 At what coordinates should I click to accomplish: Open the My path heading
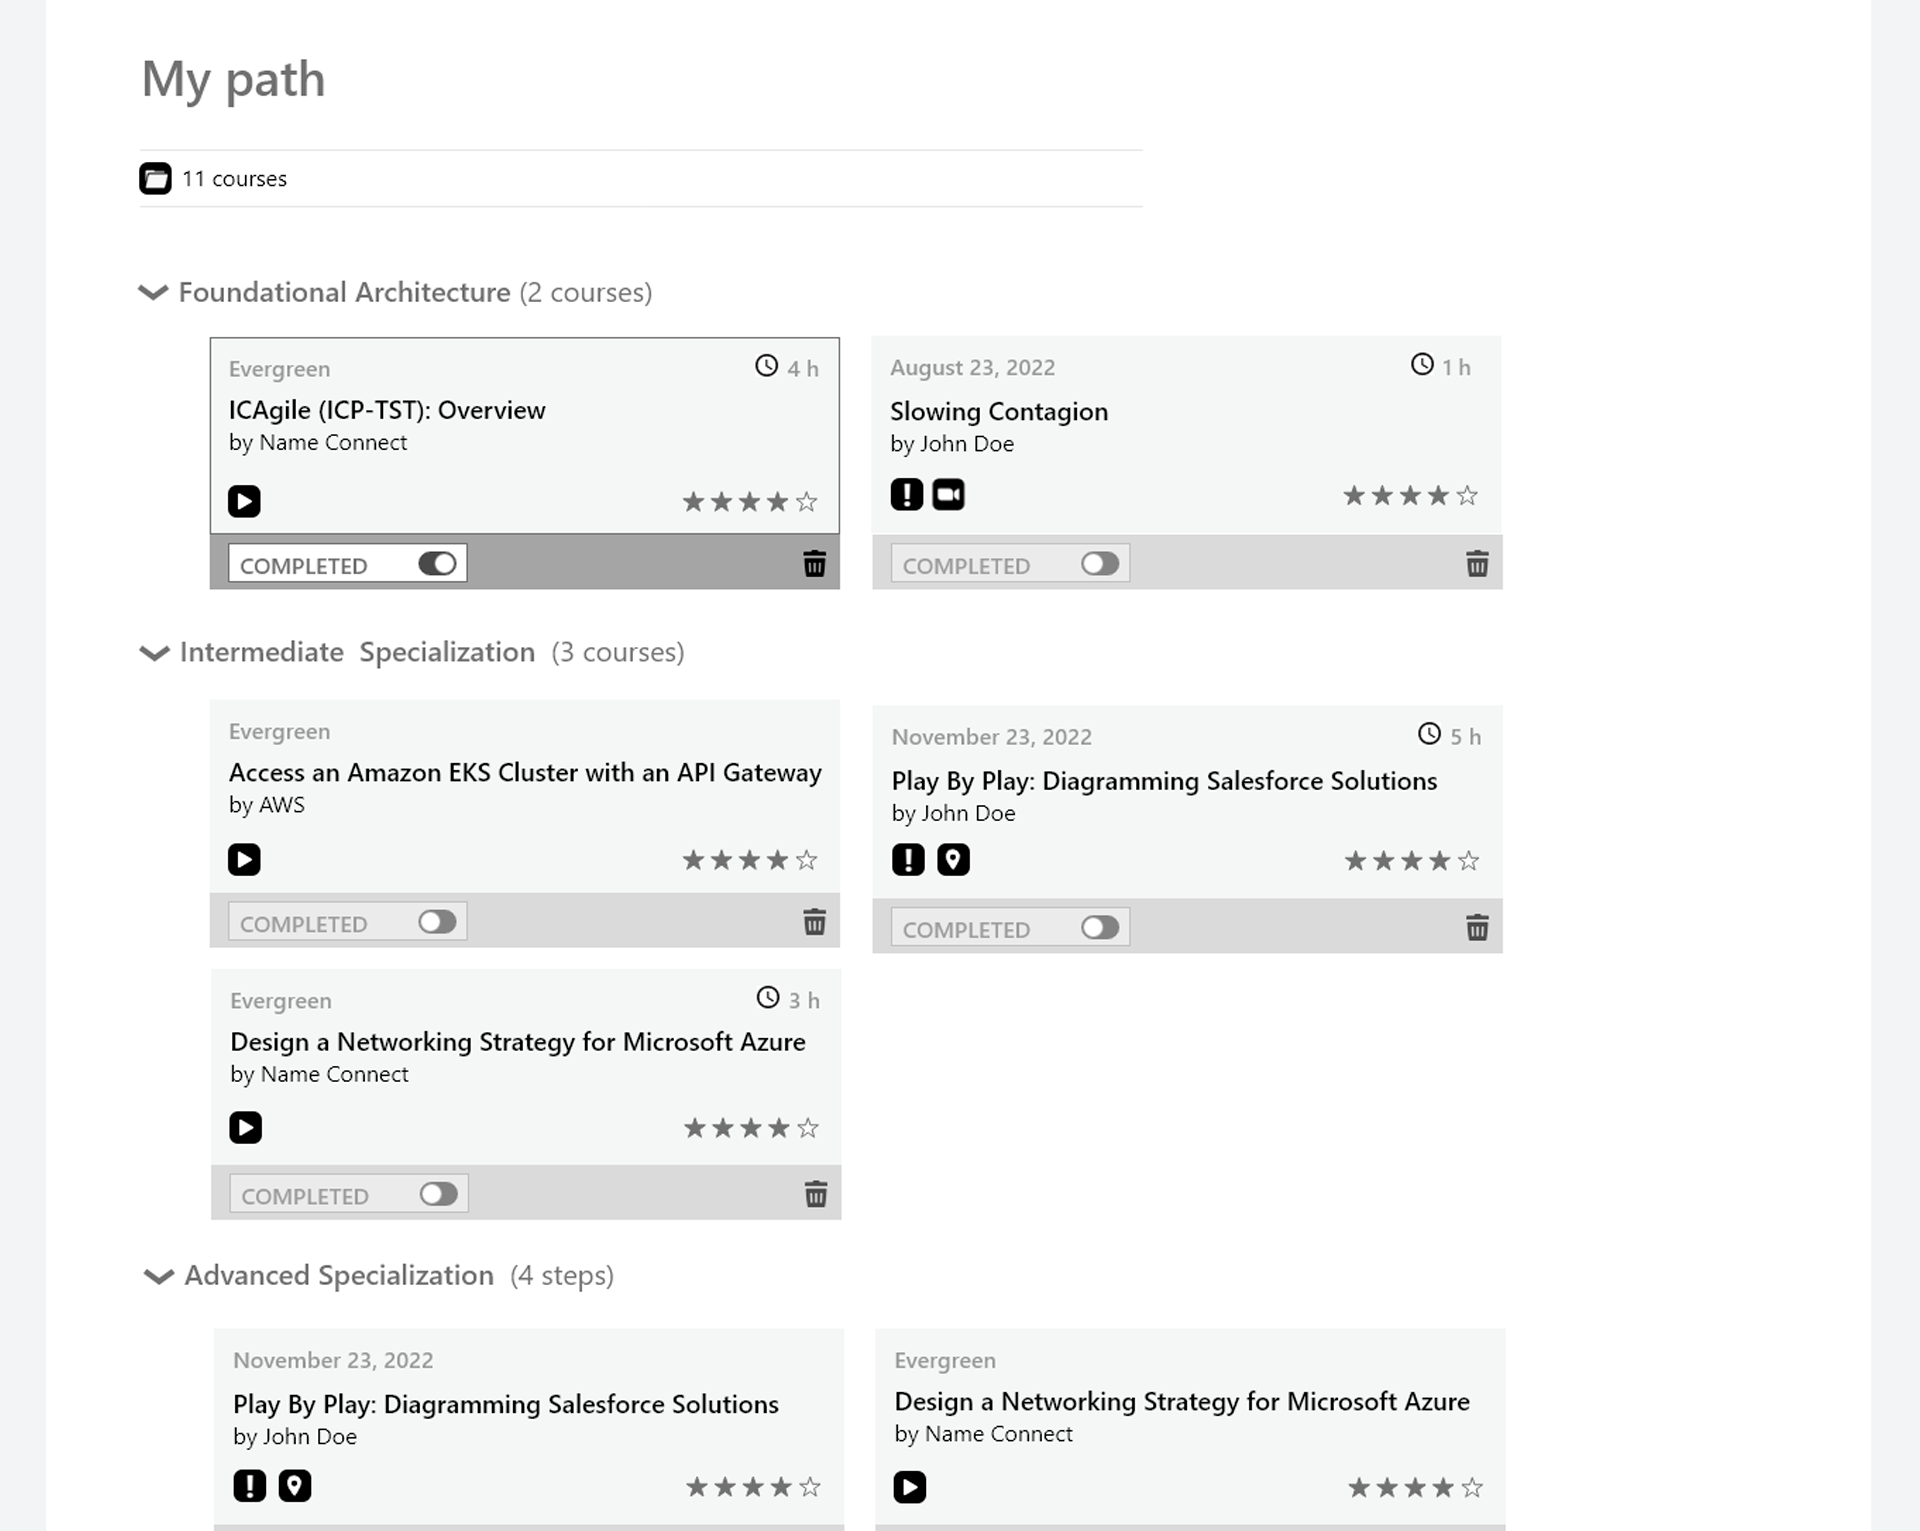pos(232,79)
